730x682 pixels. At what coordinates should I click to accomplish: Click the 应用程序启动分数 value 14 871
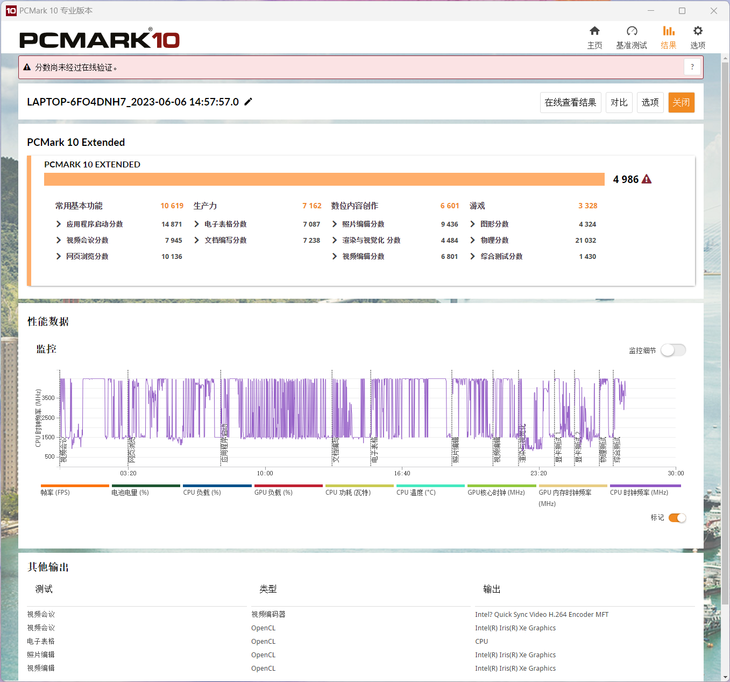pos(171,224)
